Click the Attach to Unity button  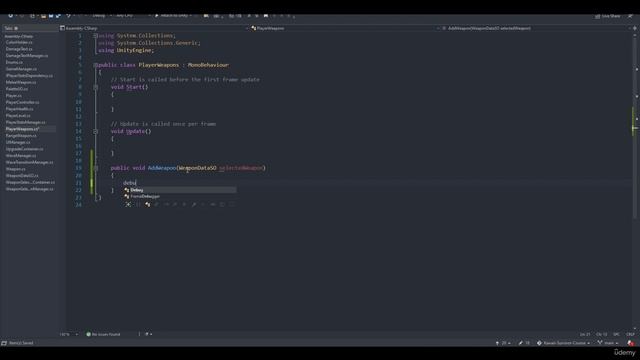coord(174,16)
